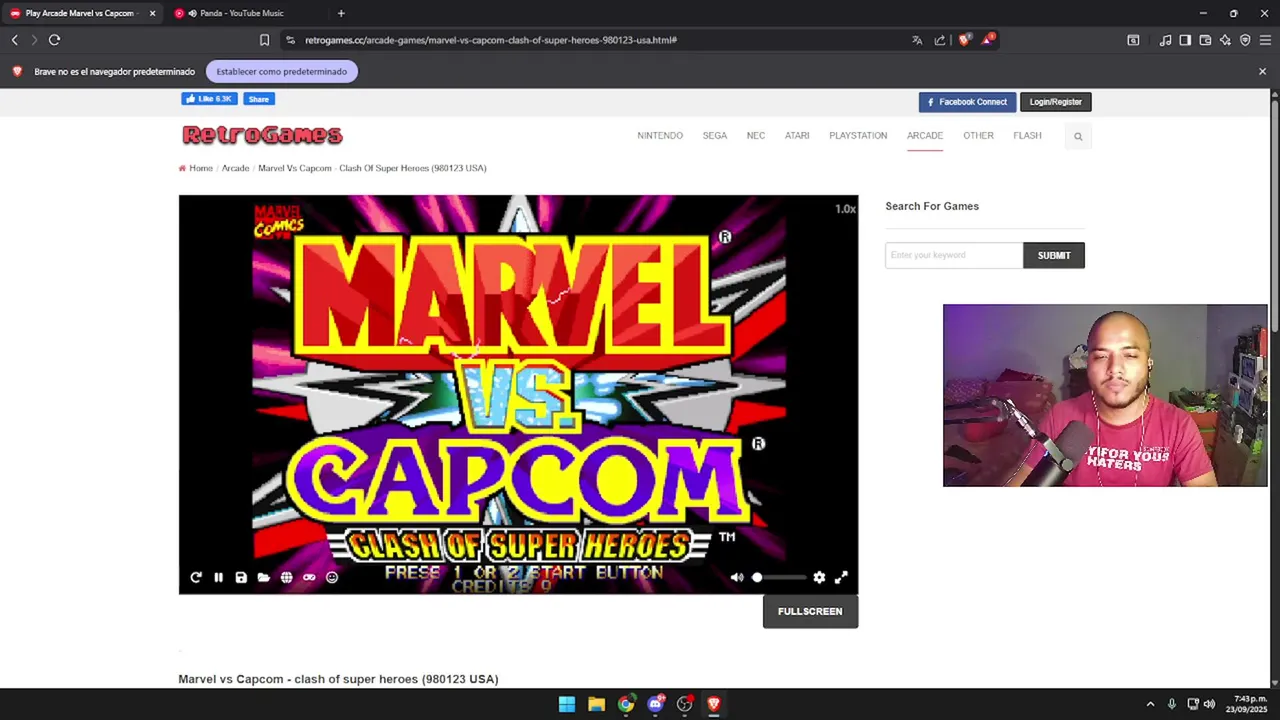Click the Facebook Like button
Image resolution: width=1280 pixels, height=720 pixels.
(209, 99)
